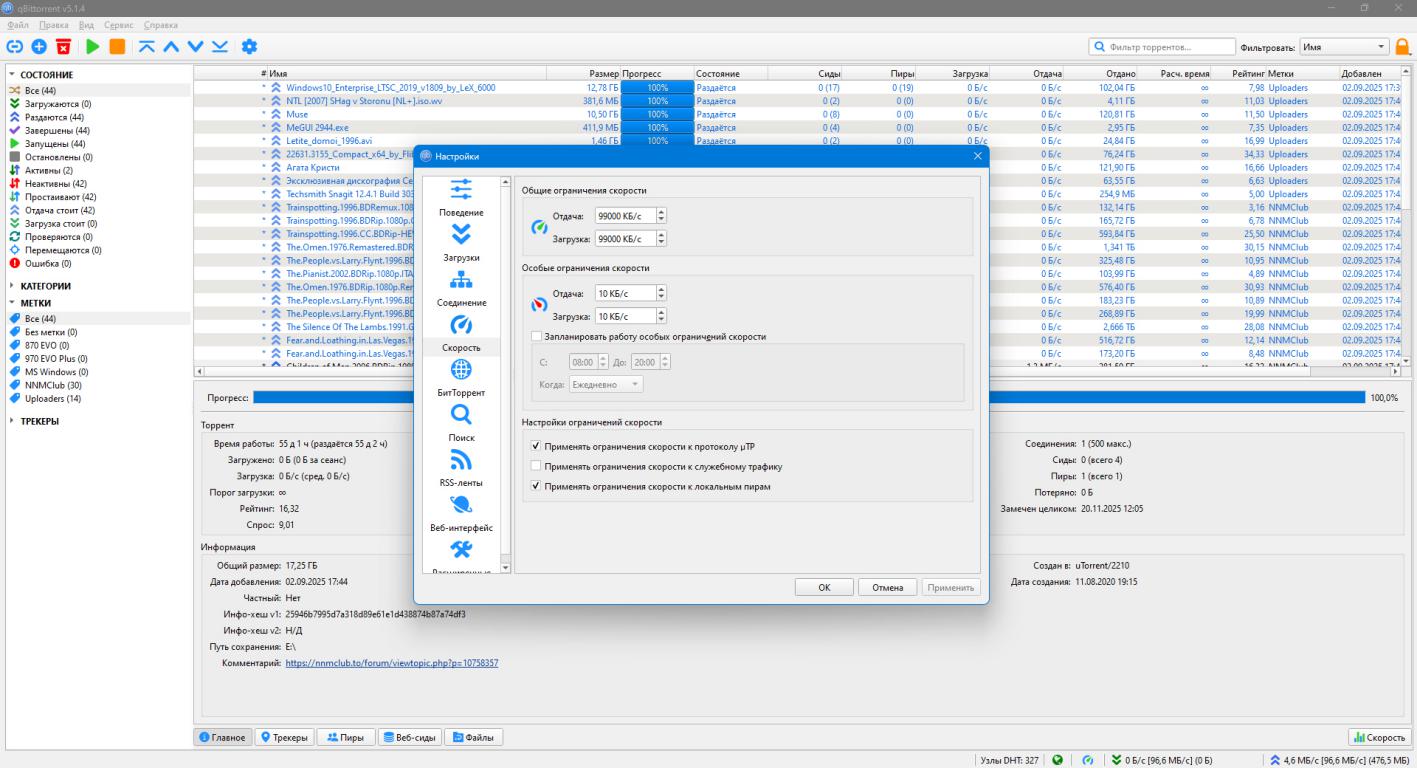Screen dimensions: 1417x768
Task: Click the green start torrents toolbar icon
Action: 92,47
